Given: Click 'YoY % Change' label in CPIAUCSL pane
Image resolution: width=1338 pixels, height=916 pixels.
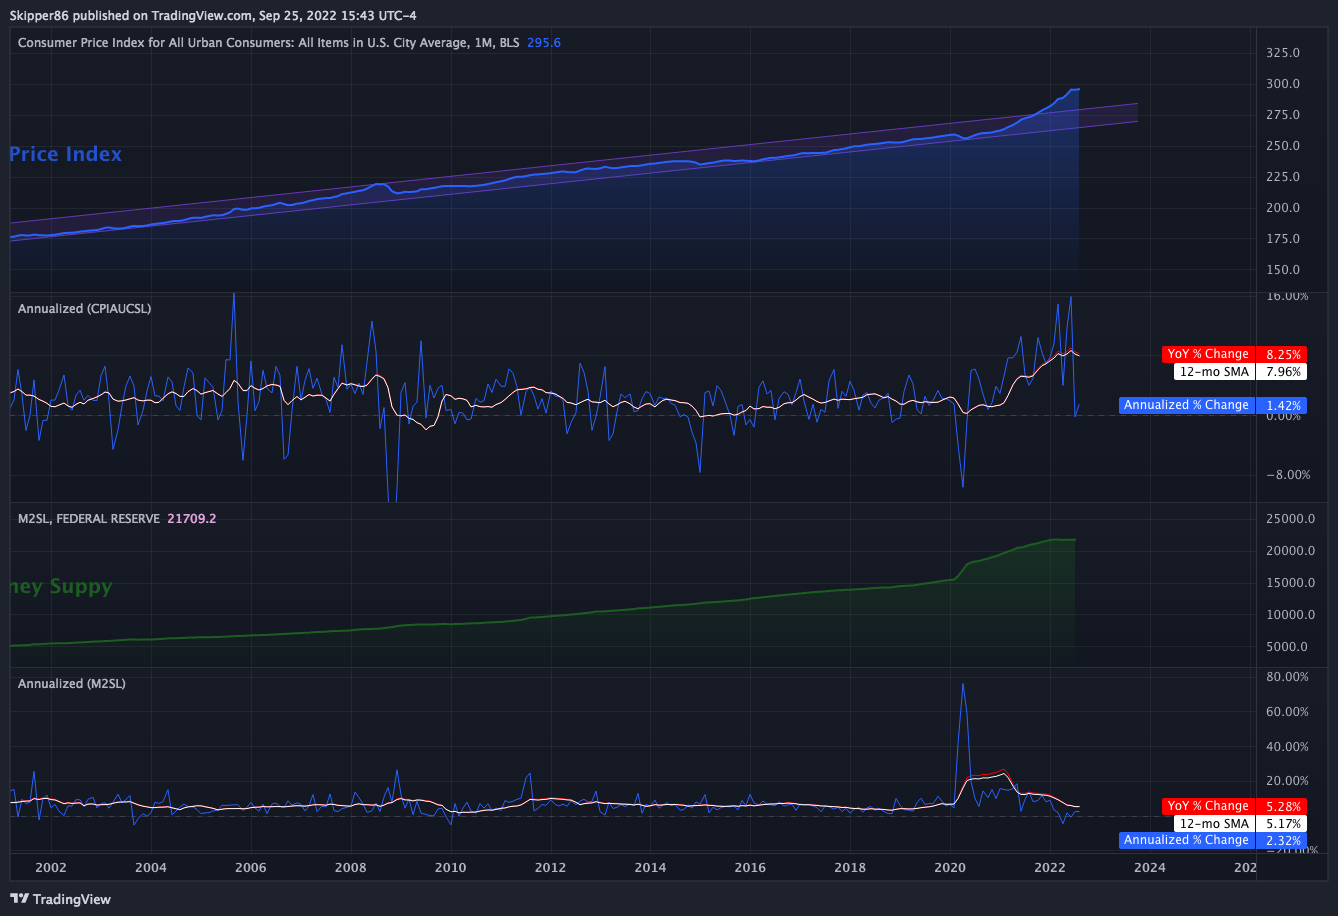Looking at the screenshot, I should coord(1208,354).
